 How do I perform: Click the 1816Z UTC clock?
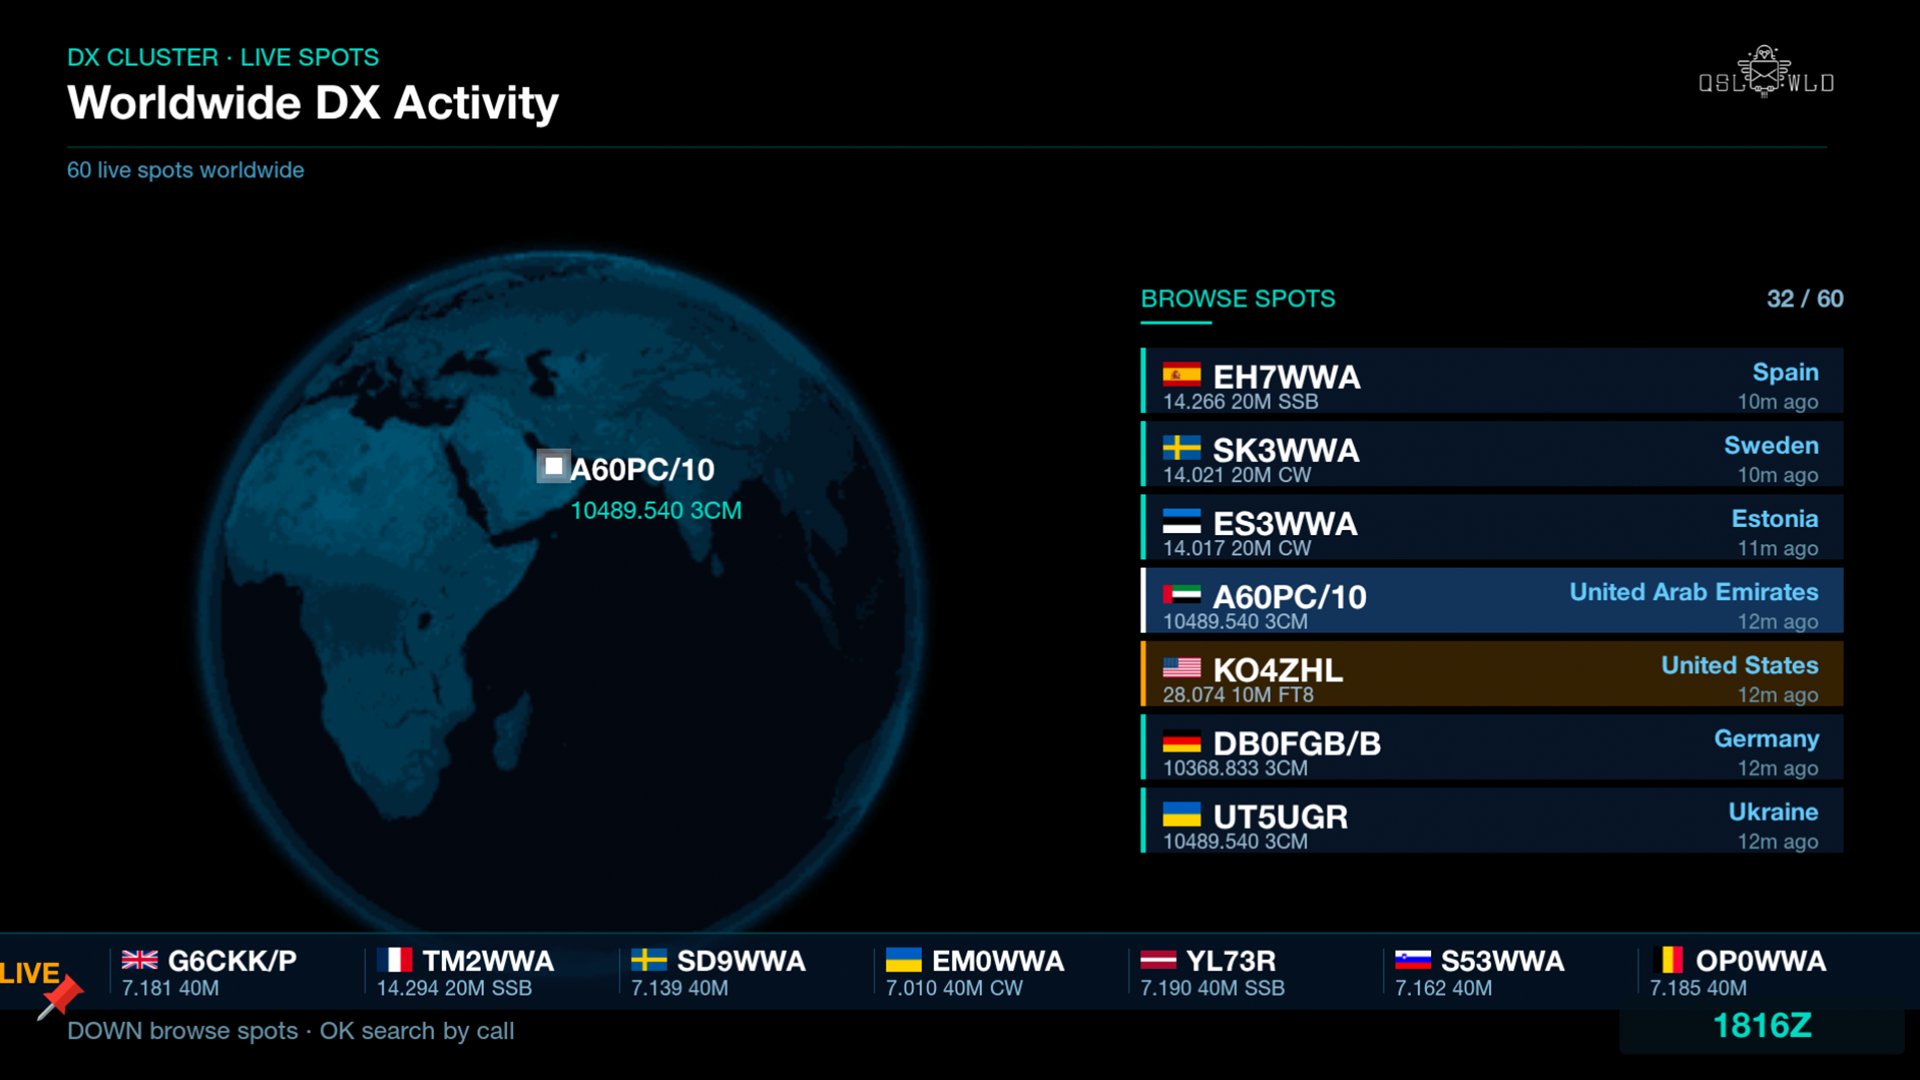1762,1026
